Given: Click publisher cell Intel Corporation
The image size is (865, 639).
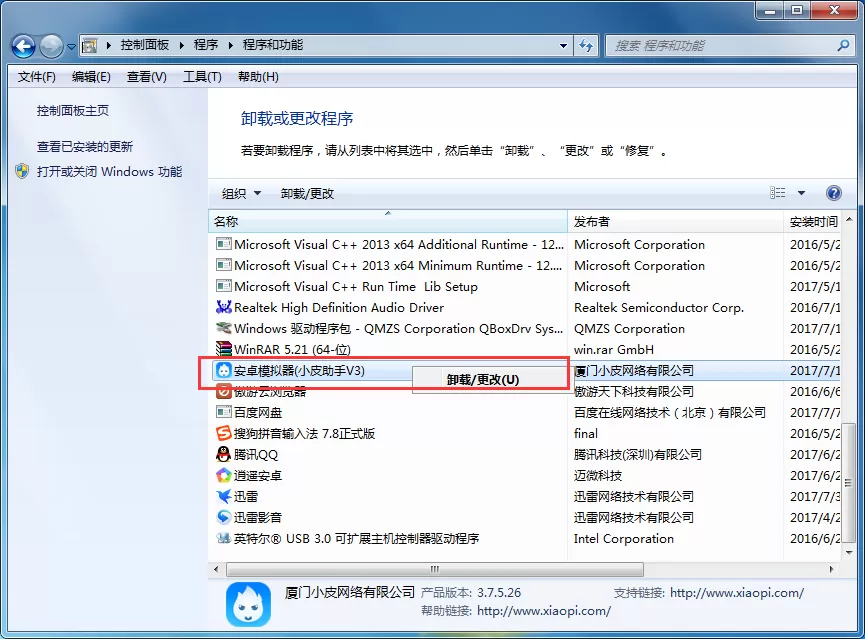Looking at the screenshot, I should [623, 539].
